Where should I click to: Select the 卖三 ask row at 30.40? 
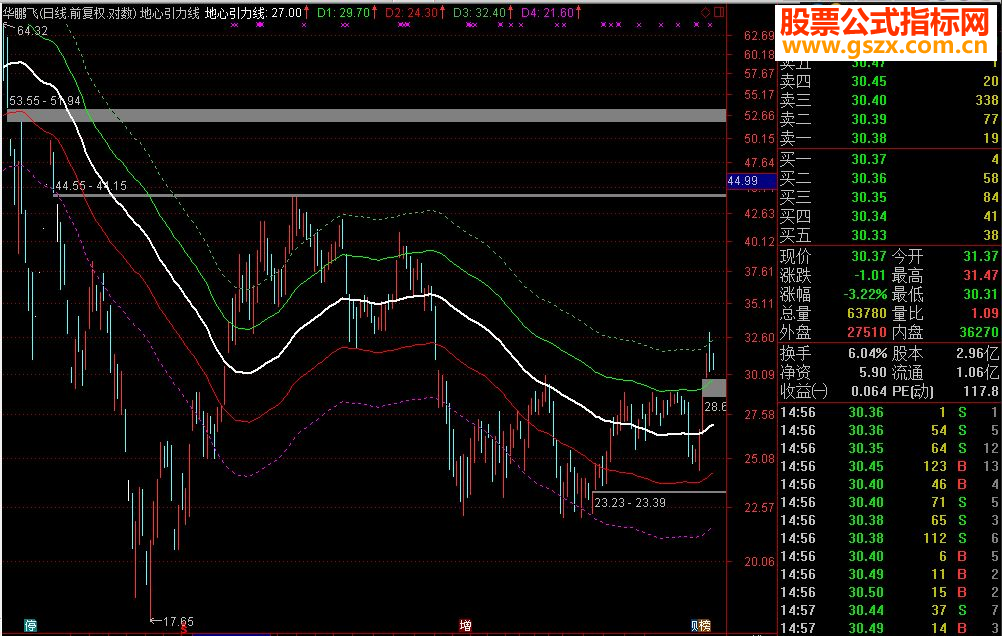[888, 100]
